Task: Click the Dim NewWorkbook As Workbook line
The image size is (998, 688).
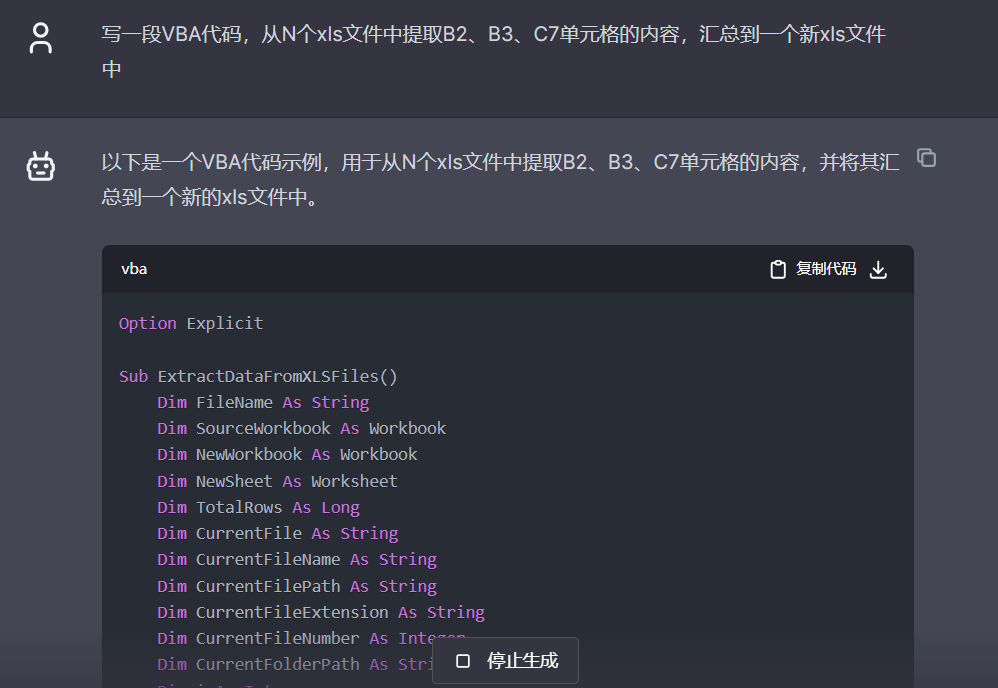Action: tap(287, 454)
